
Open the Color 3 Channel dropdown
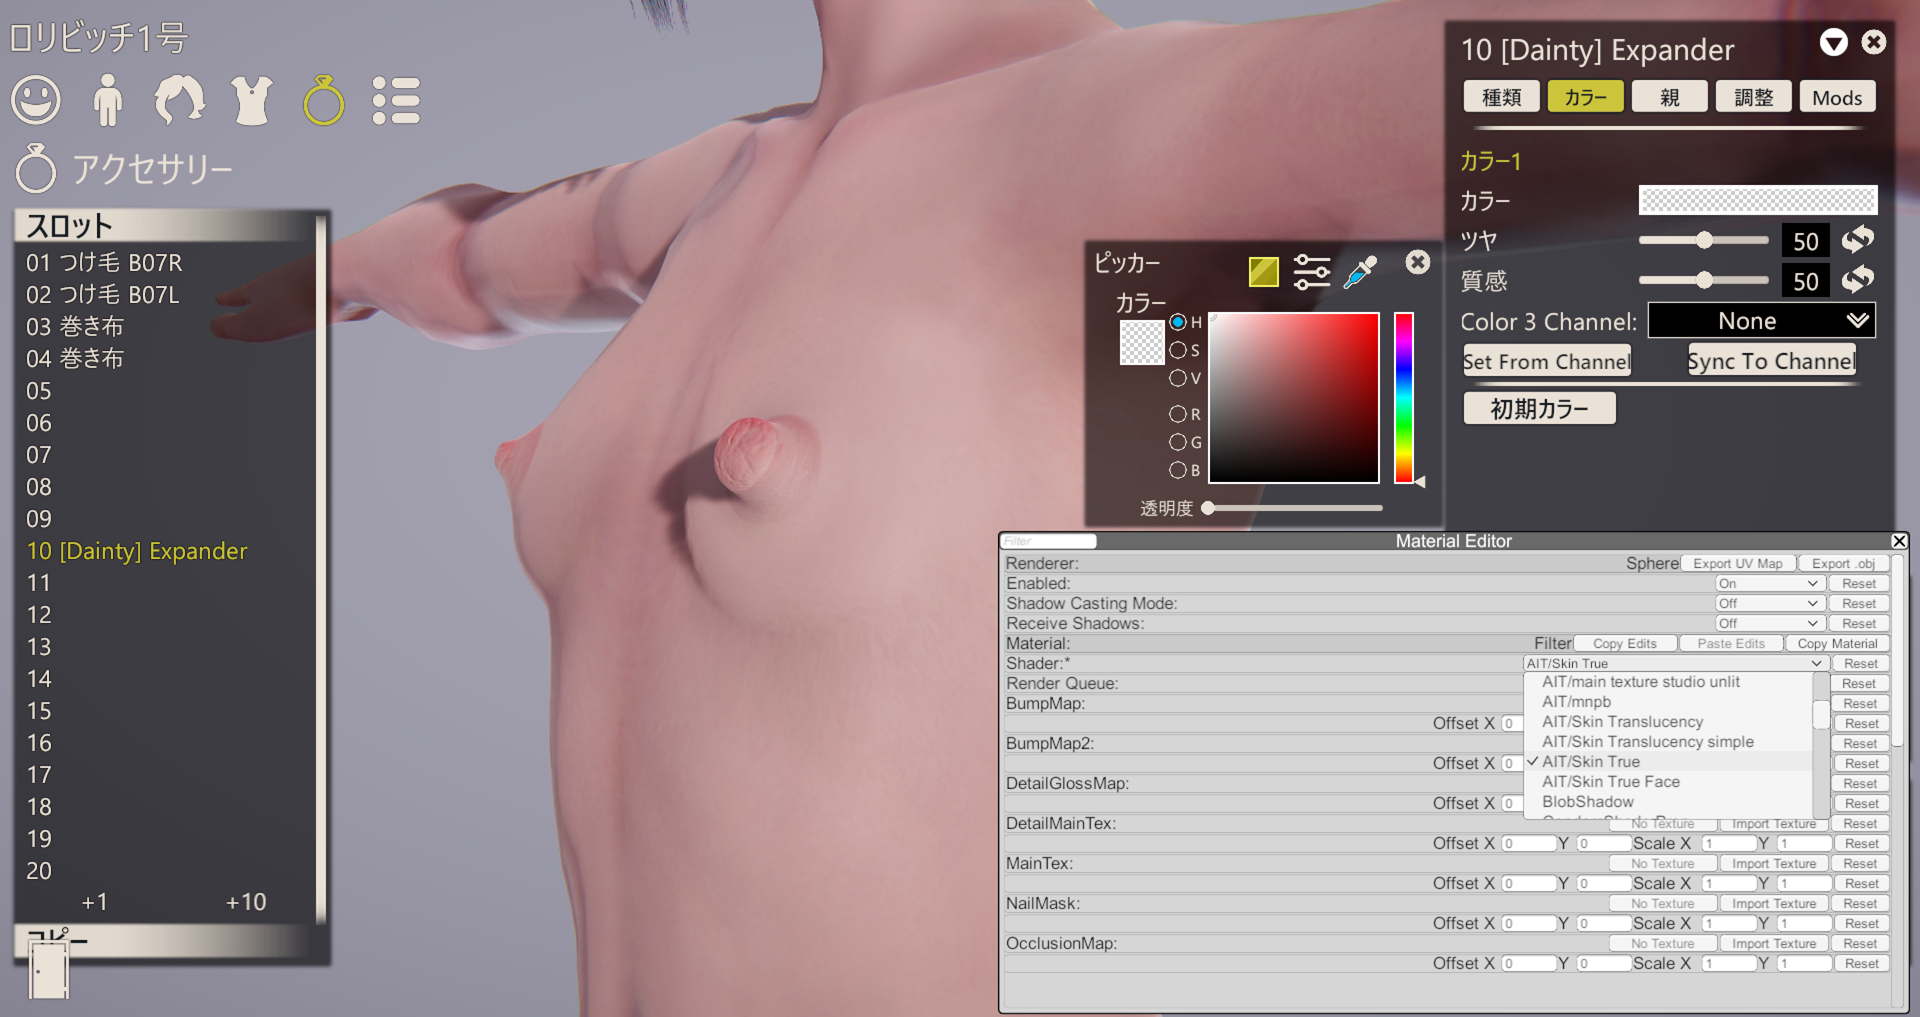(x=1761, y=321)
